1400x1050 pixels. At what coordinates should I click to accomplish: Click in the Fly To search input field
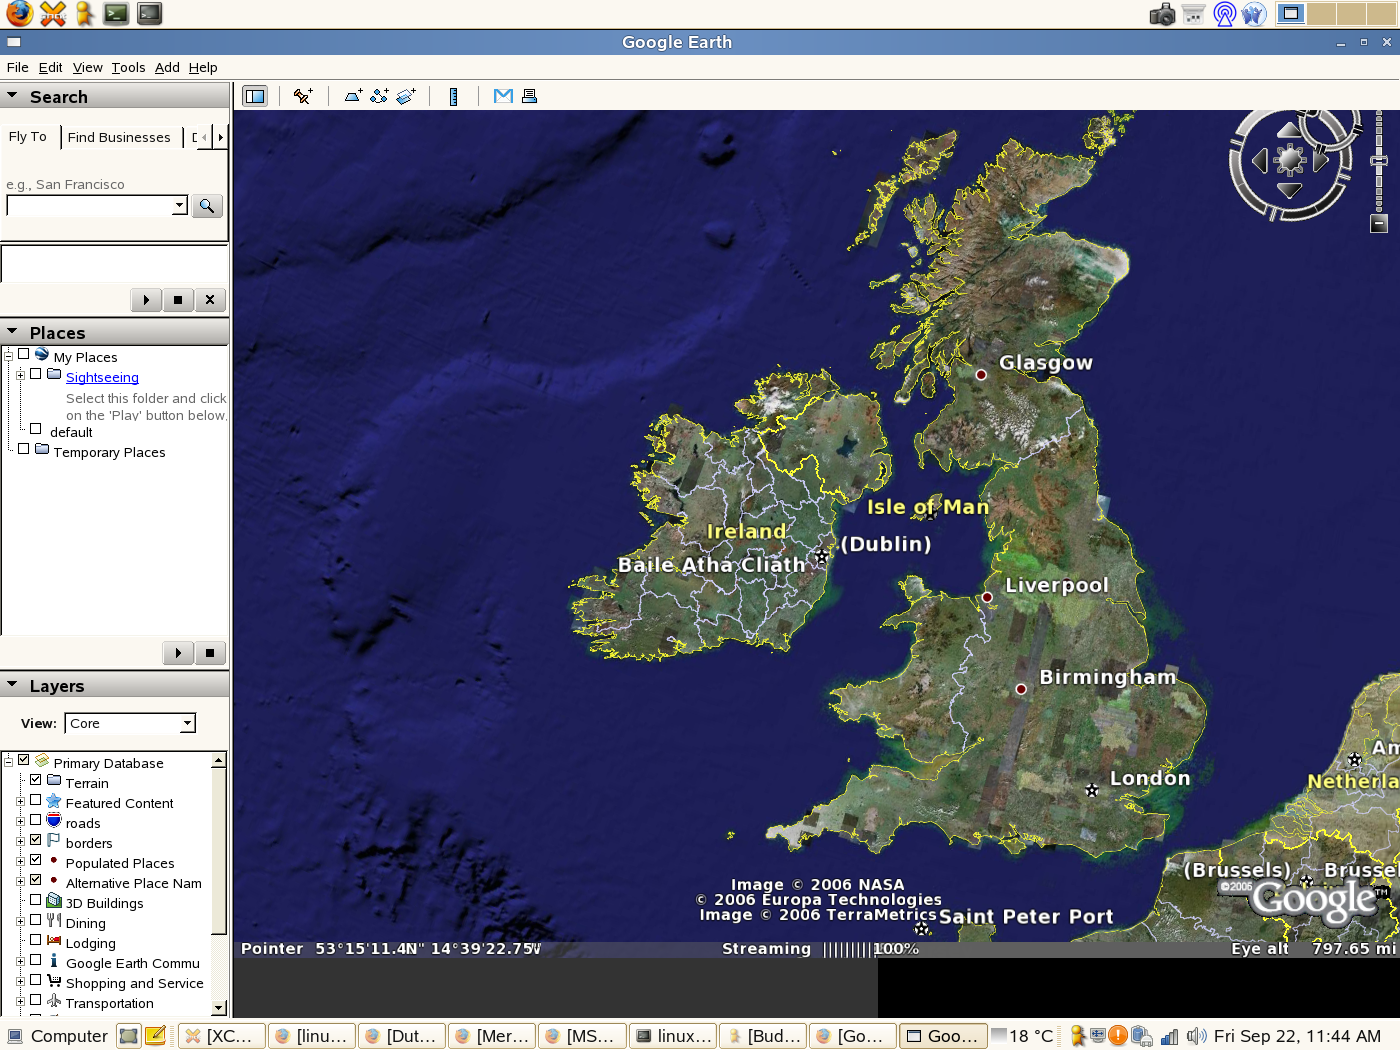click(90, 205)
